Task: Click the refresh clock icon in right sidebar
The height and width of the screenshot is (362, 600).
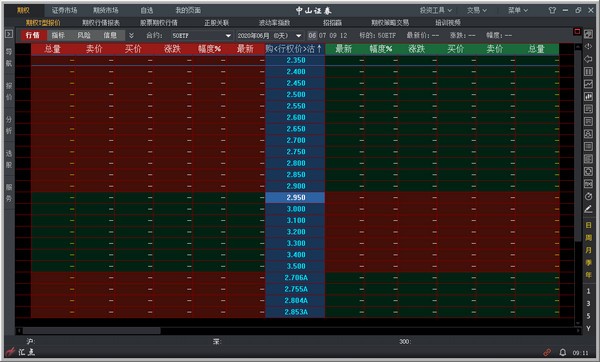Action: (588, 196)
